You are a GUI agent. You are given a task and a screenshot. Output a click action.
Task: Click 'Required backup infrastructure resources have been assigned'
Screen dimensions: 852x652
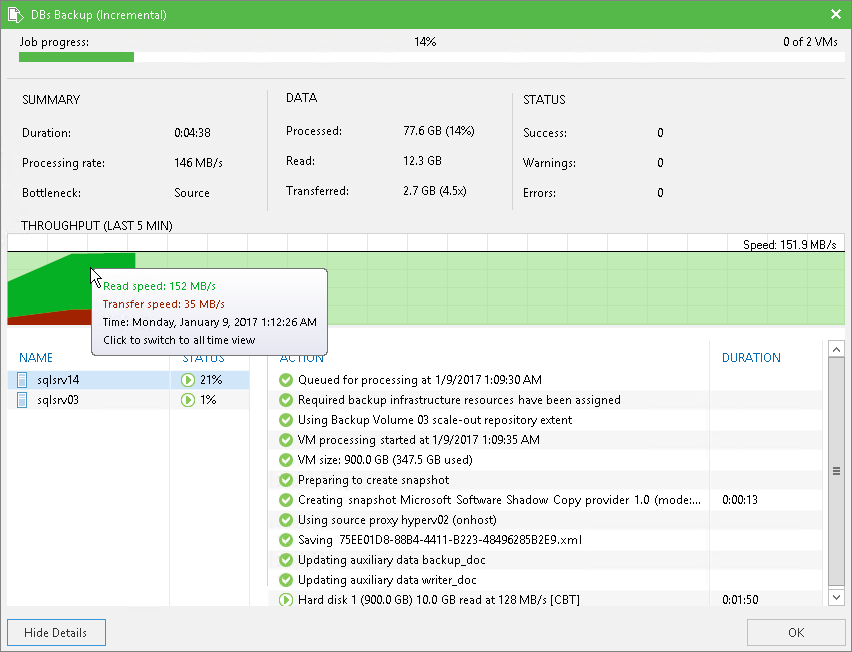click(459, 400)
